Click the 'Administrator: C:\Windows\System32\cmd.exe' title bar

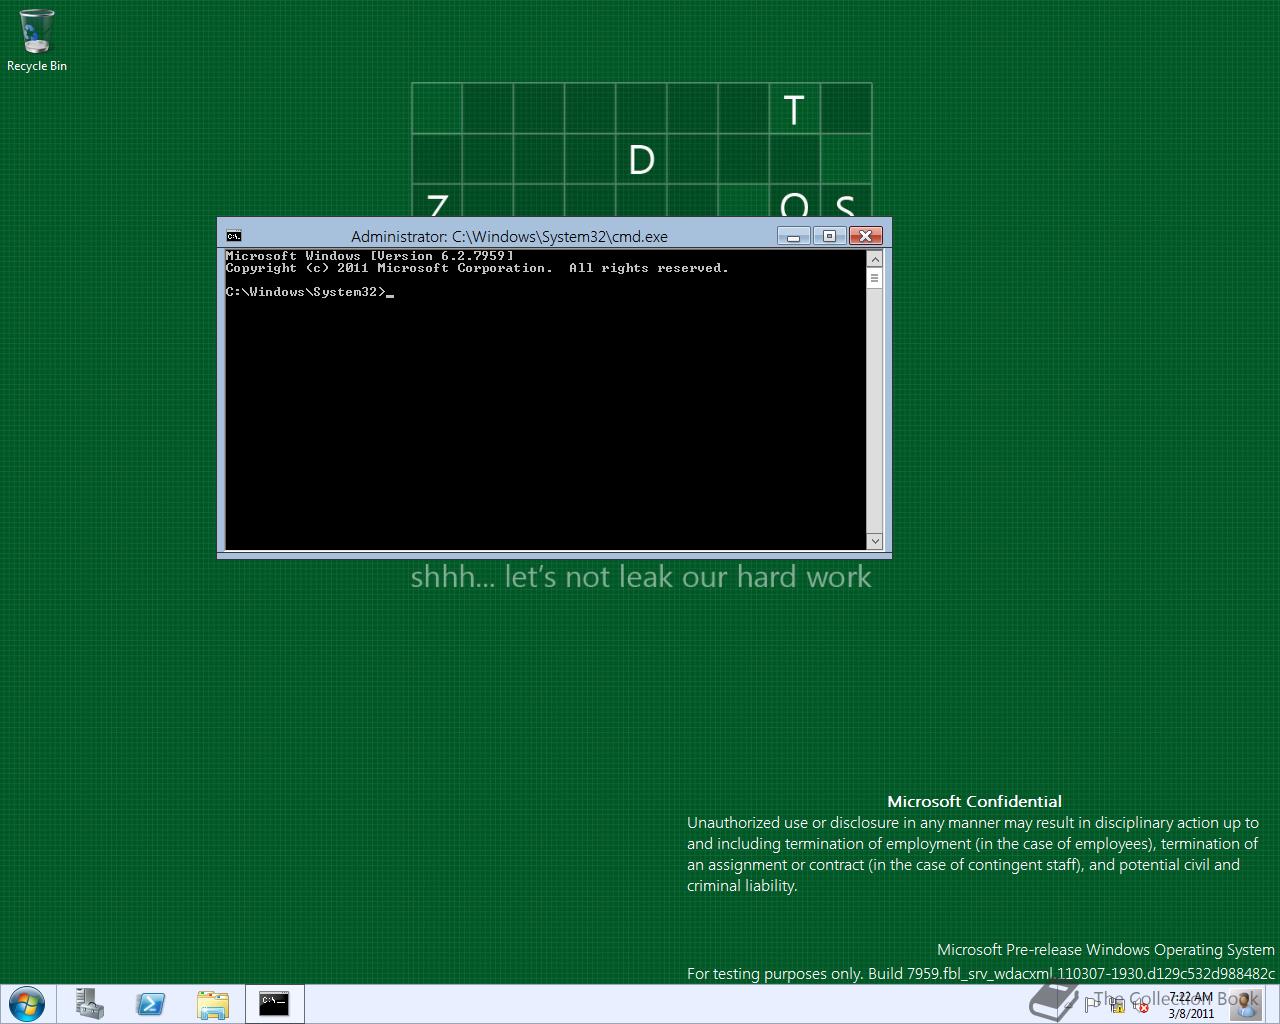point(509,236)
